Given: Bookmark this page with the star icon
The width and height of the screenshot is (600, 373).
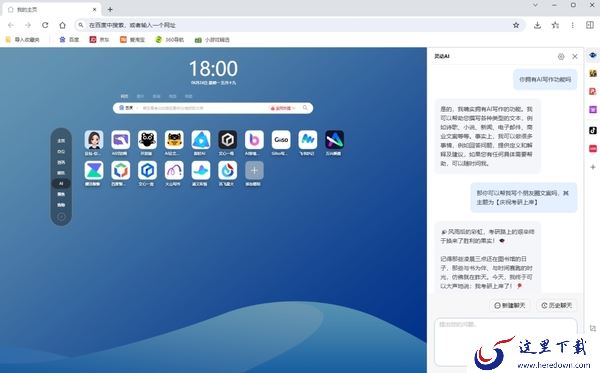Looking at the screenshot, I should 516,25.
